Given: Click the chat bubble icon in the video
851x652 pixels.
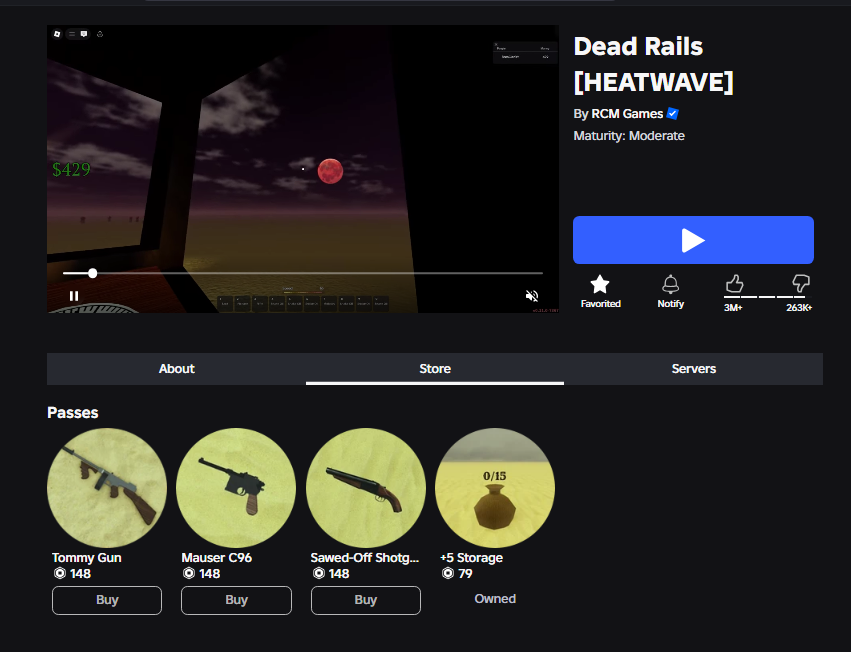Looking at the screenshot, I should pyautogui.click(x=84, y=34).
